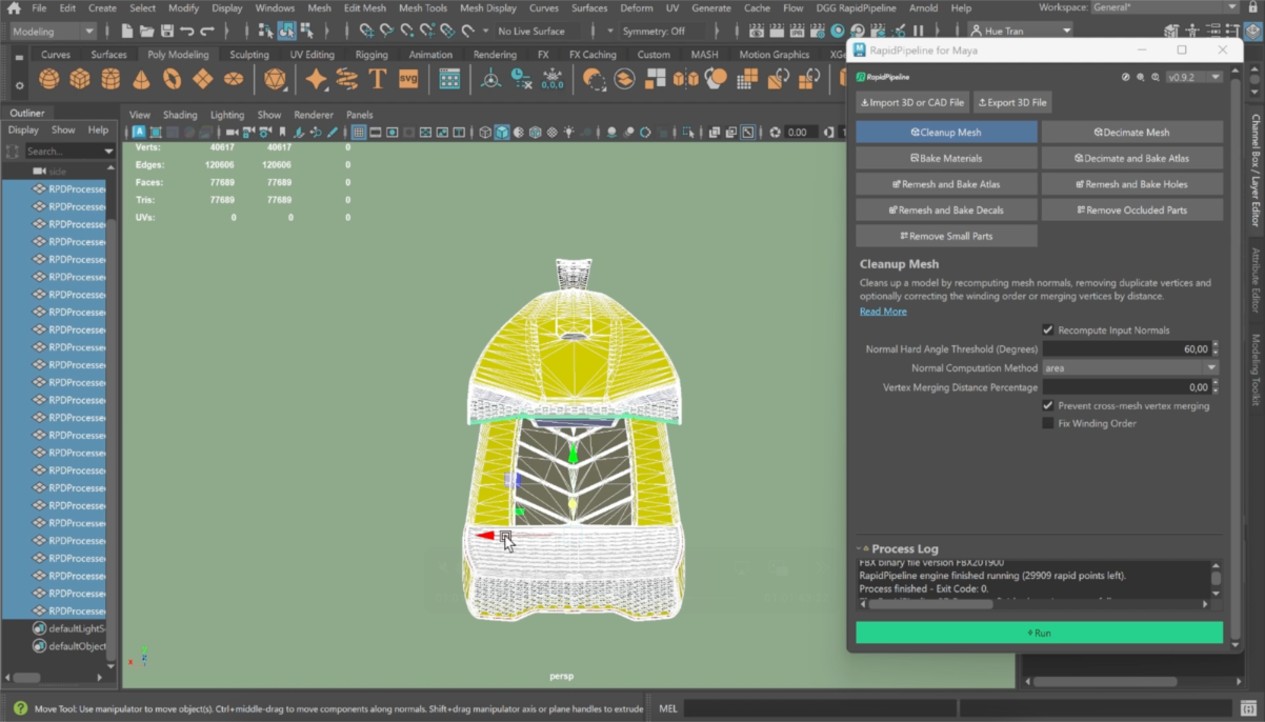Click the platonic solid shelf icon
The image size is (1265, 722).
pyautogui.click(x=275, y=78)
